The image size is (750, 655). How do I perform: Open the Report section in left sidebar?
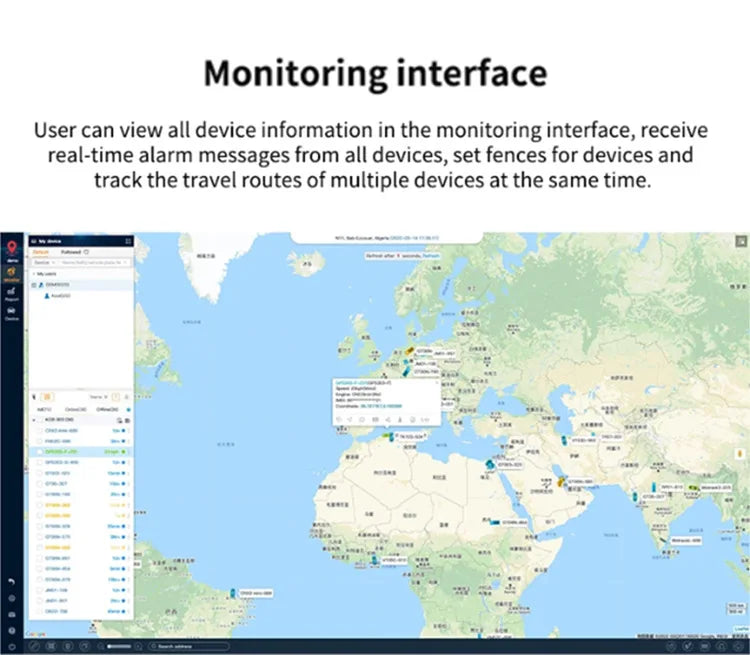[11, 293]
